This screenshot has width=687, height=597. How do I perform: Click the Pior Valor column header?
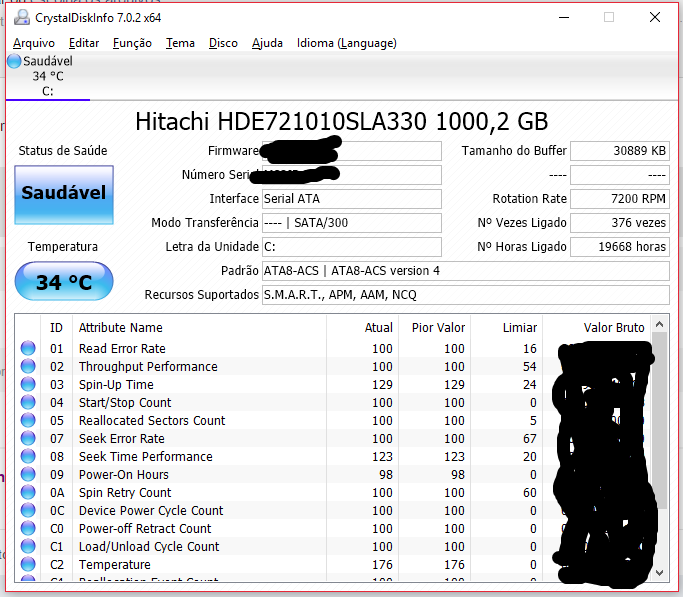click(x=434, y=328)
